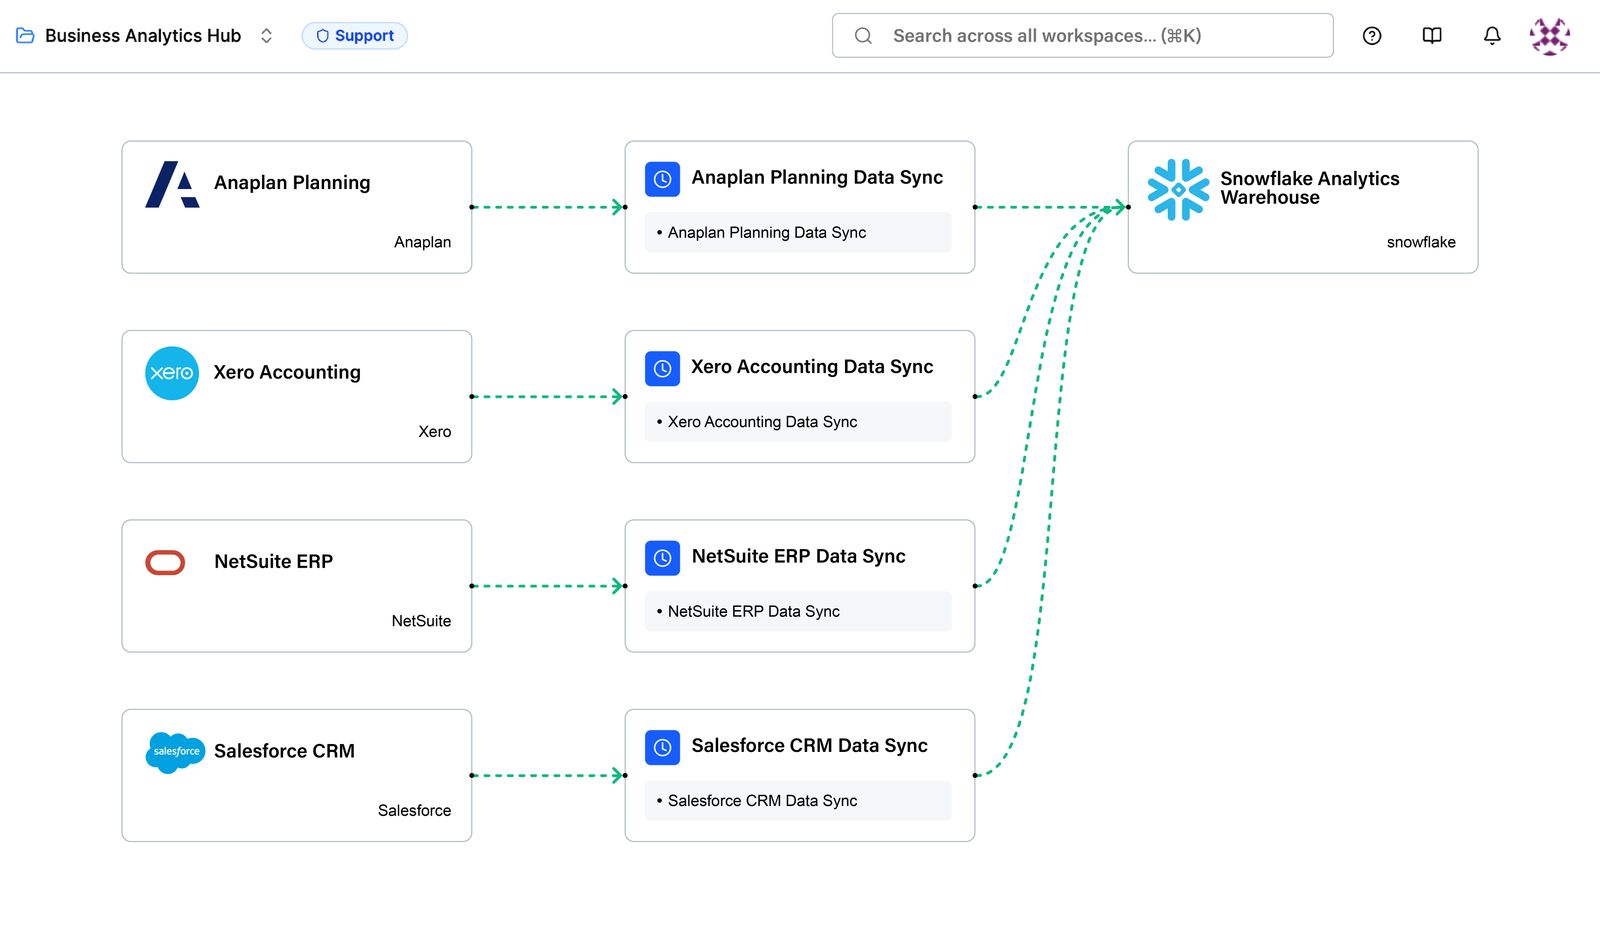Select the Anaplan Planning Data Sync node
This screenshot has width=1600, height=933.
point(817,177)
